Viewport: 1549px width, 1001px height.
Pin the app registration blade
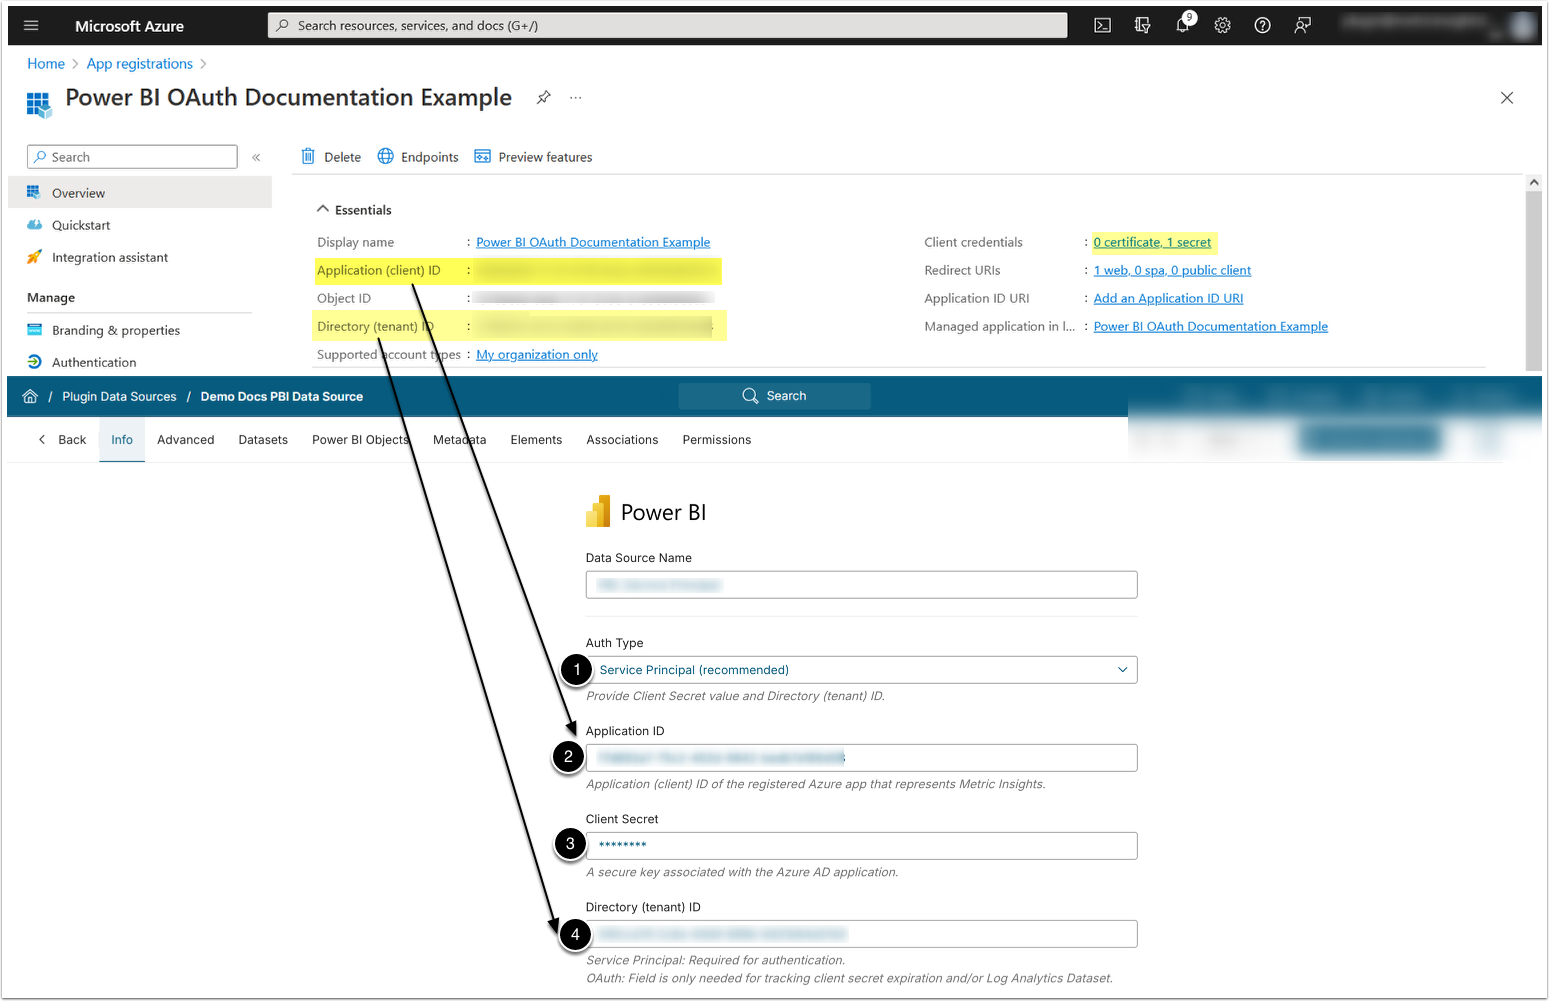tap(543, 97)
